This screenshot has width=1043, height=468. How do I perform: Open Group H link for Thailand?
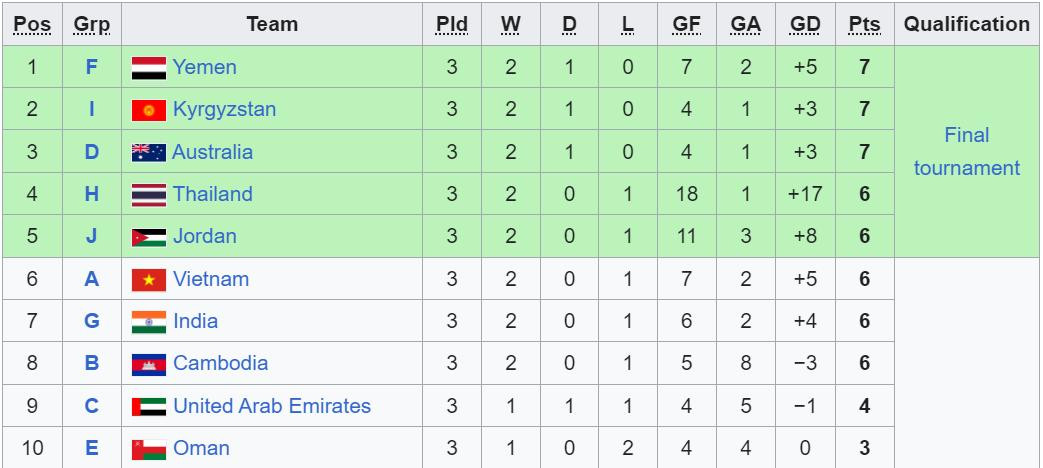pos(92,194)
